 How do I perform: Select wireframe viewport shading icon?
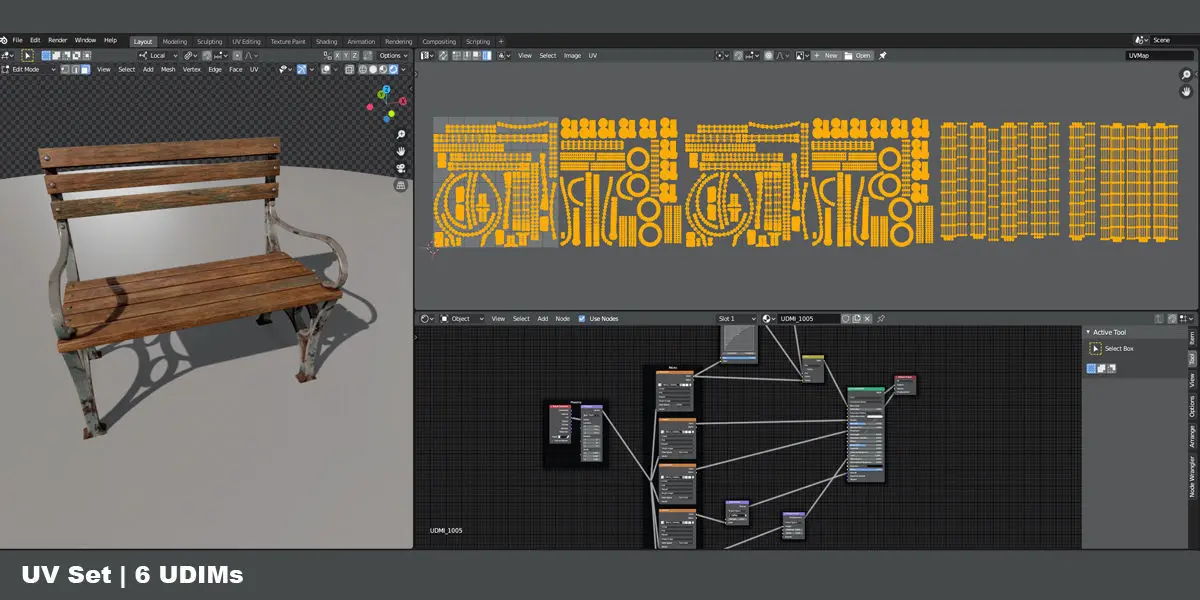[x=363, y=69]
